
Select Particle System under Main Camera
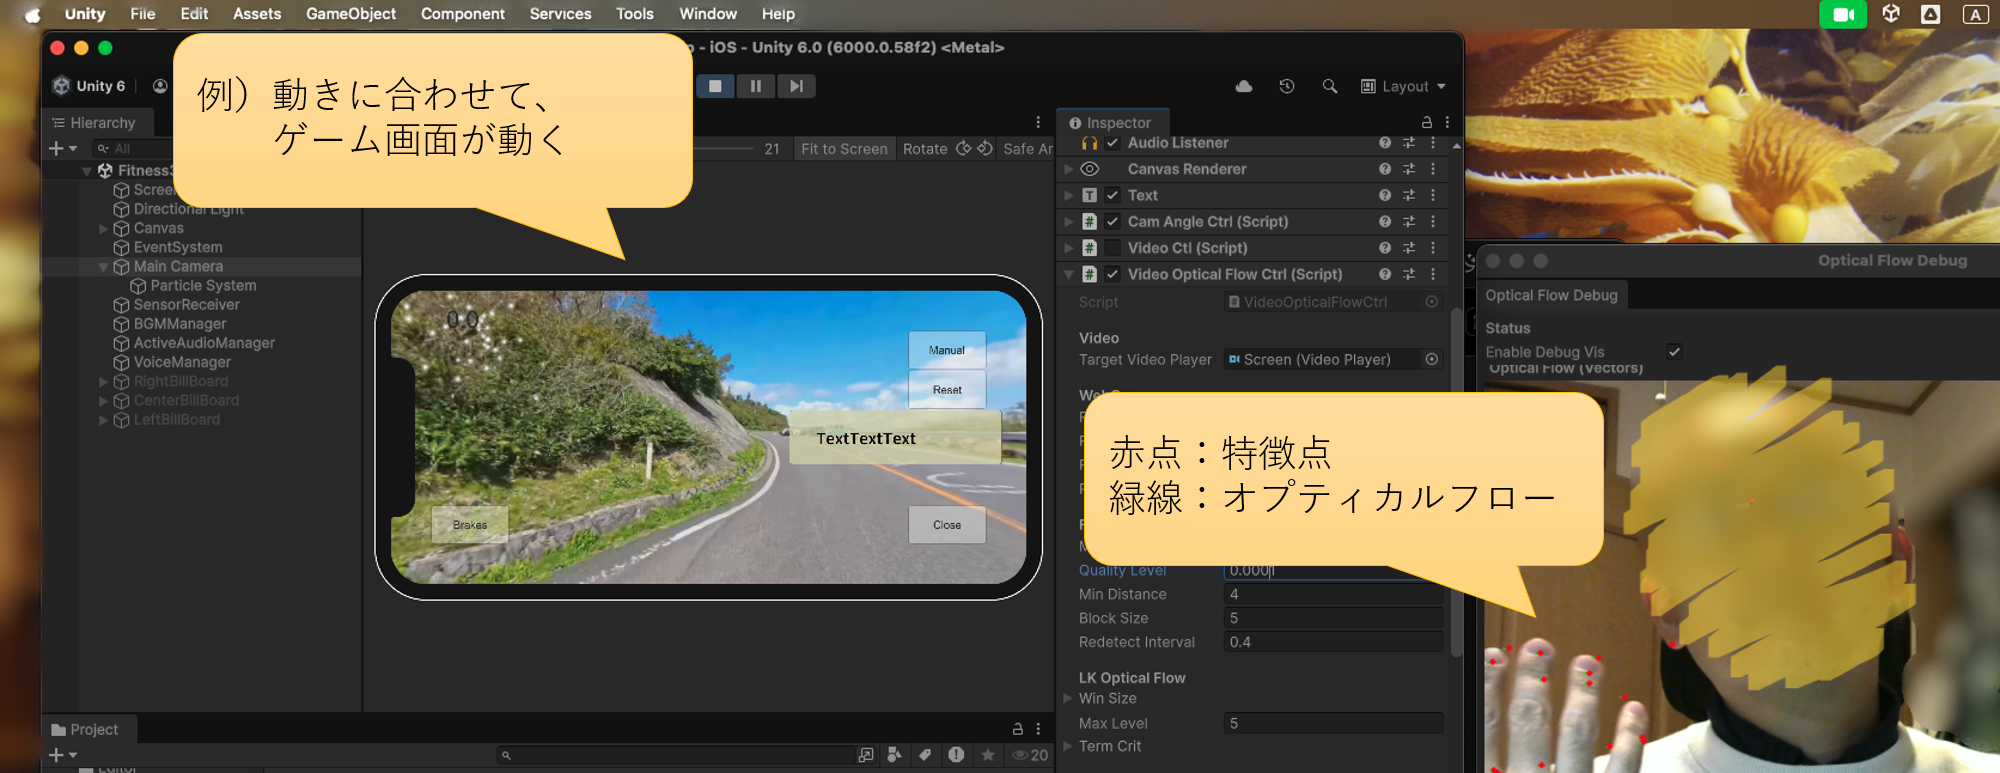click(203, 286)
